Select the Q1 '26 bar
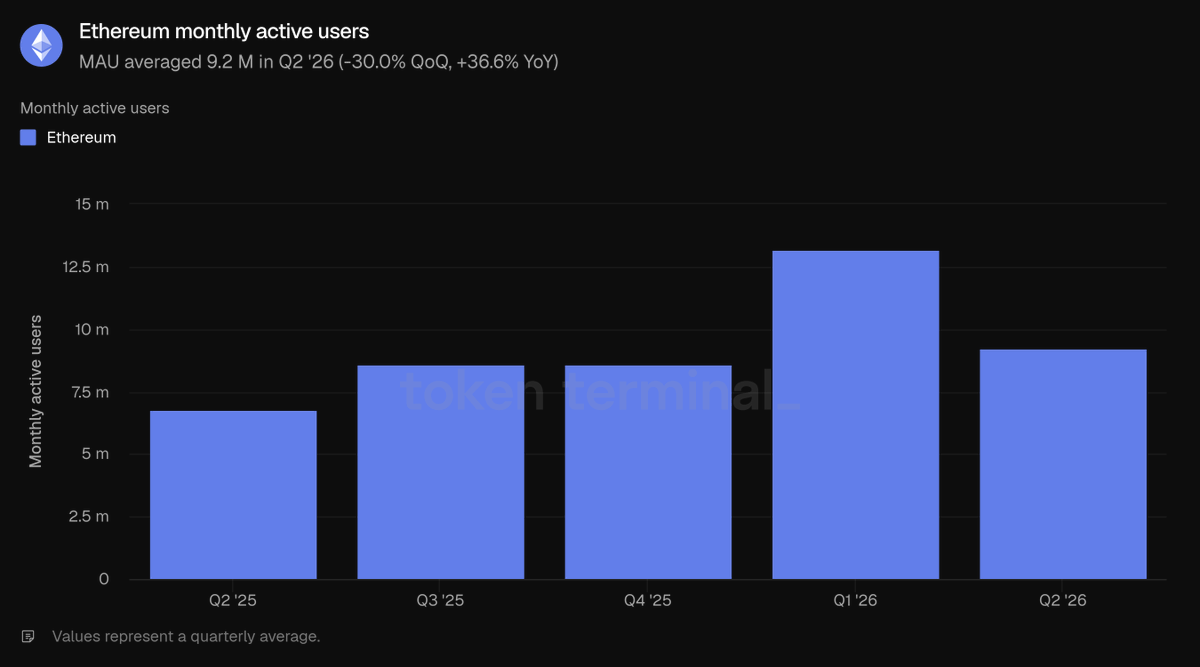The width and height of the screenshot is (1200, 667). point(856,415)
